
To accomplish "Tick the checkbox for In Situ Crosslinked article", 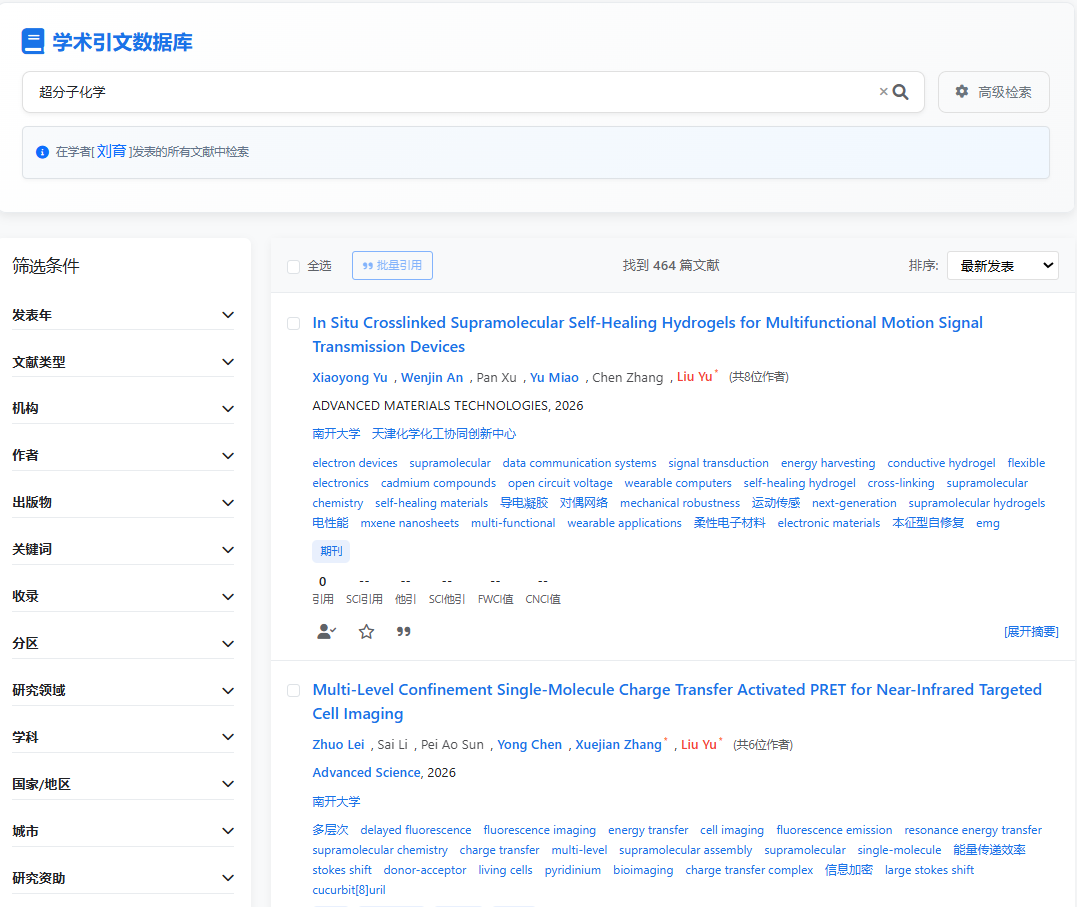I will pyautogui.click(x=294, y=323).
